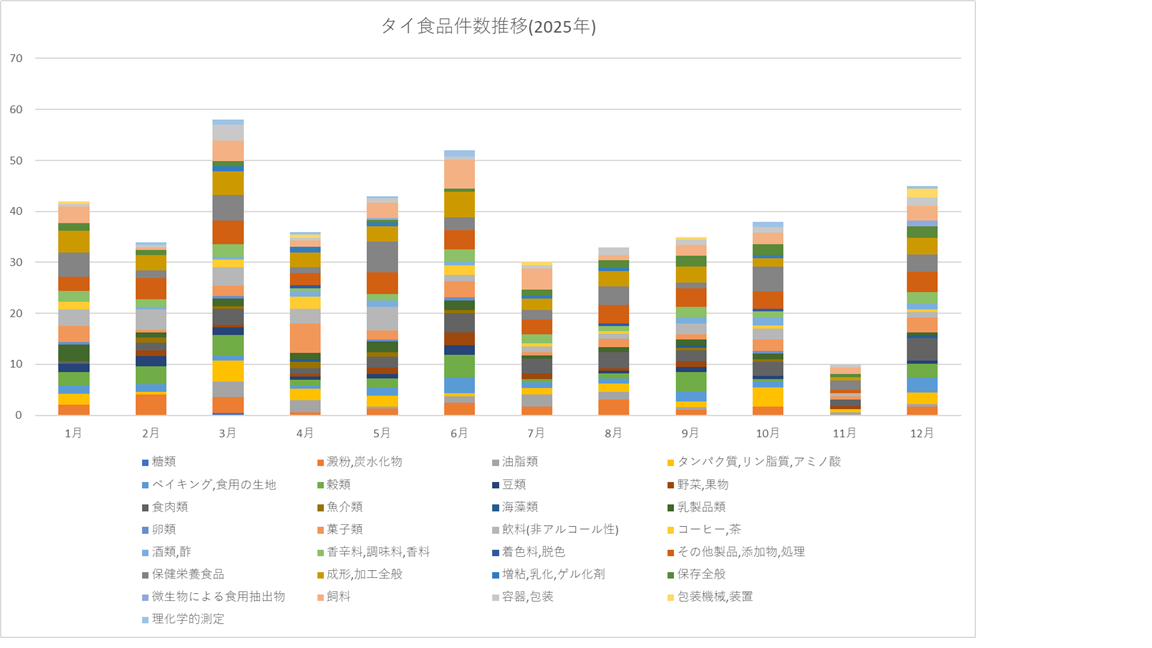This screenshot has width=1152, height=648.
Task: Click the その他製品,添加物,処理 legend entry
Action: click(x=740, y=552)
